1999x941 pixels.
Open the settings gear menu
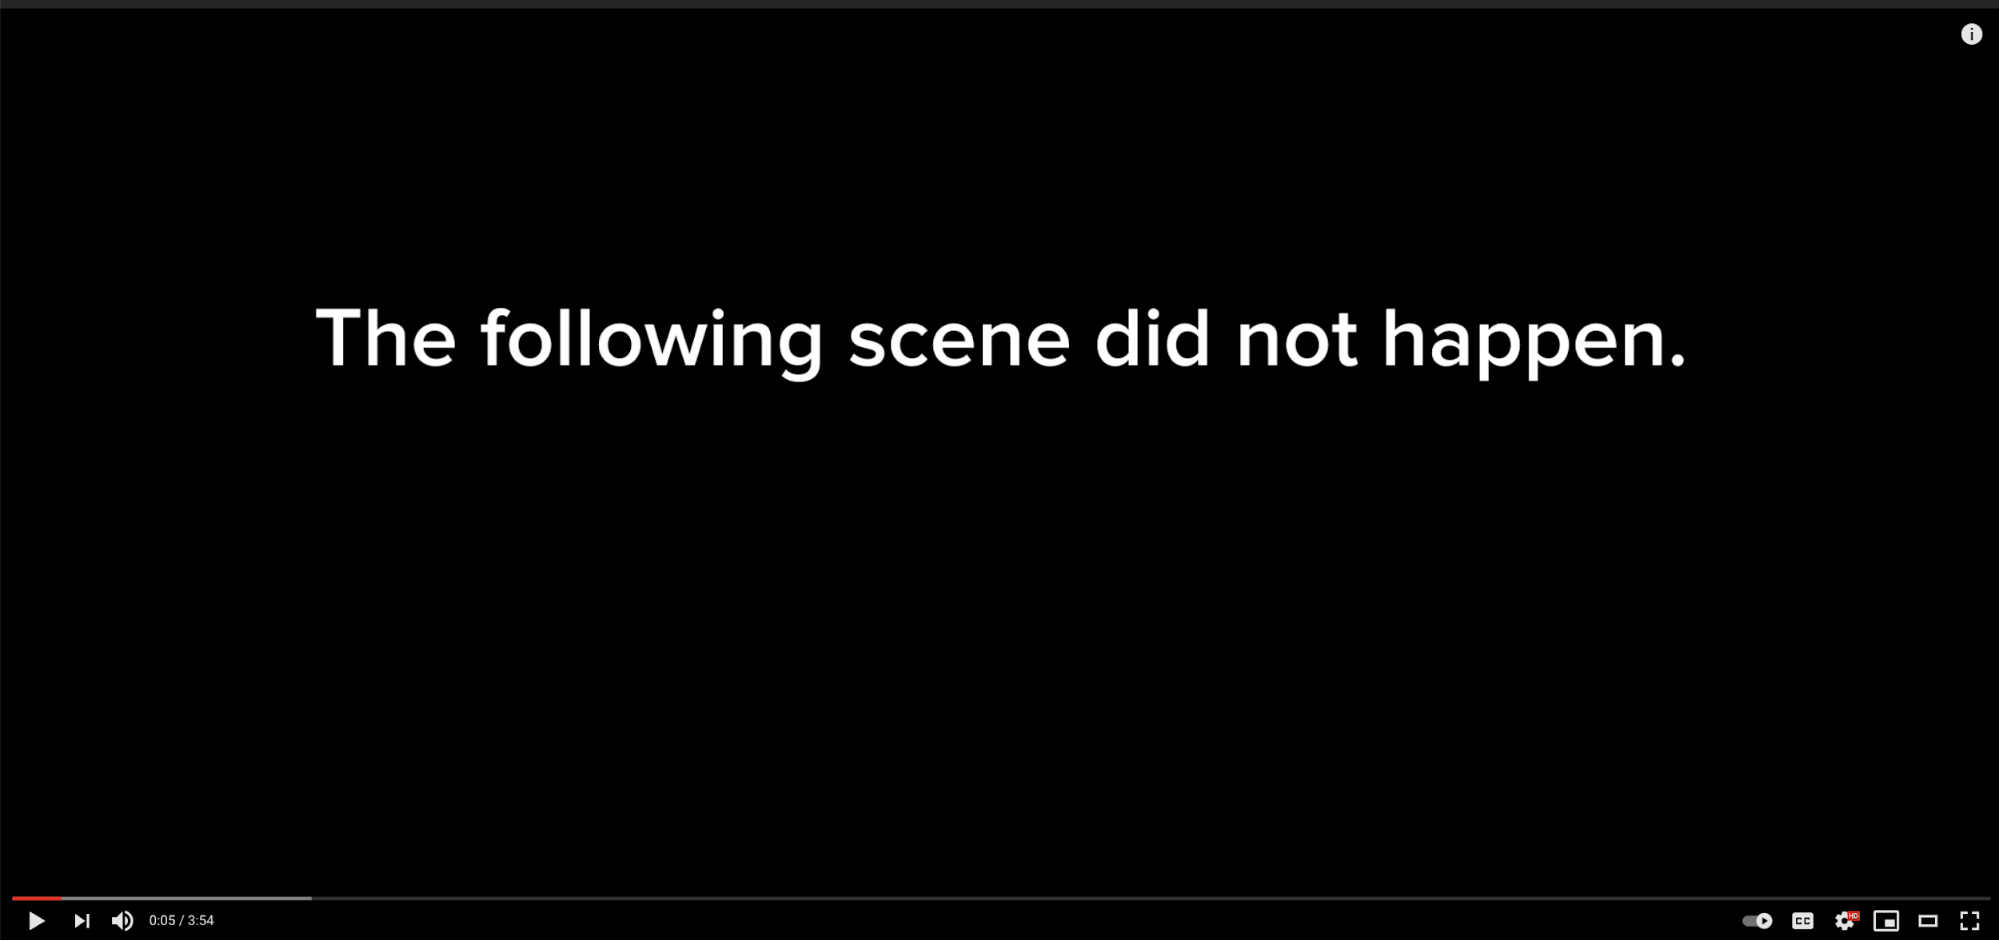point(1845,921)
